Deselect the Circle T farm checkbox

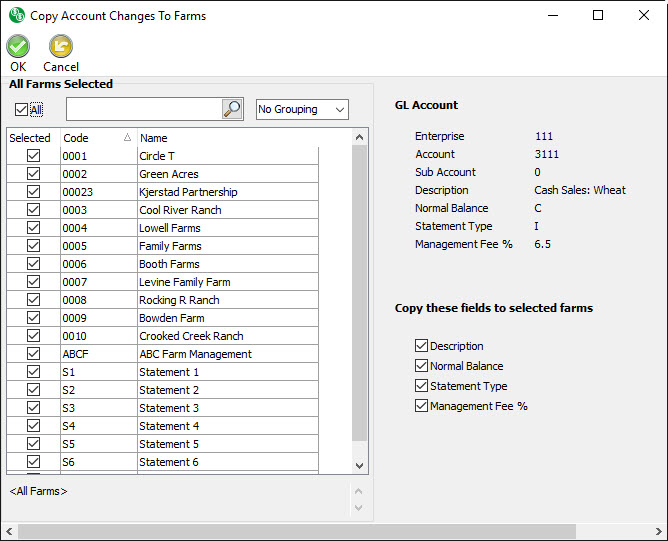33,156
